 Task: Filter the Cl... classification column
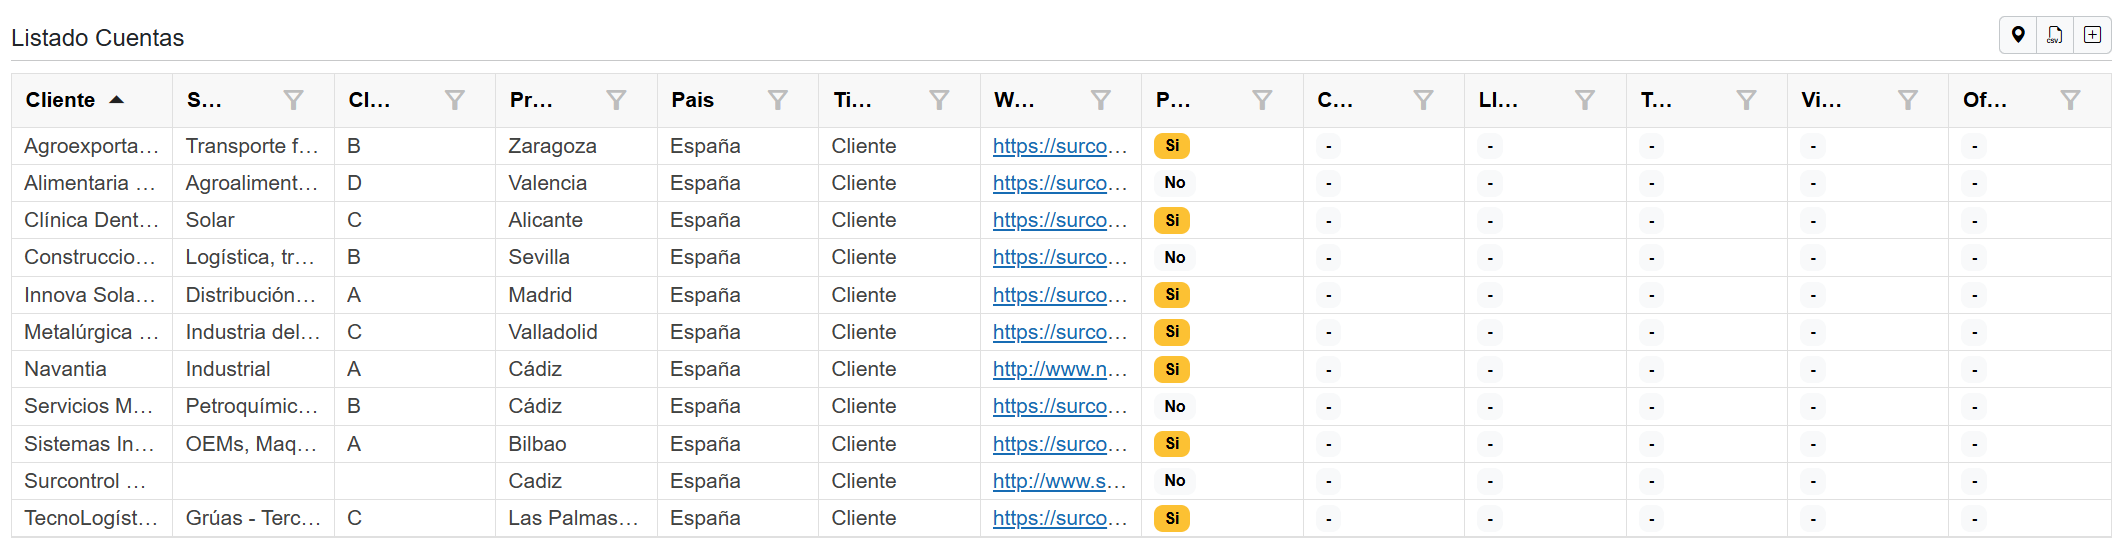click(x=454, y=100)
